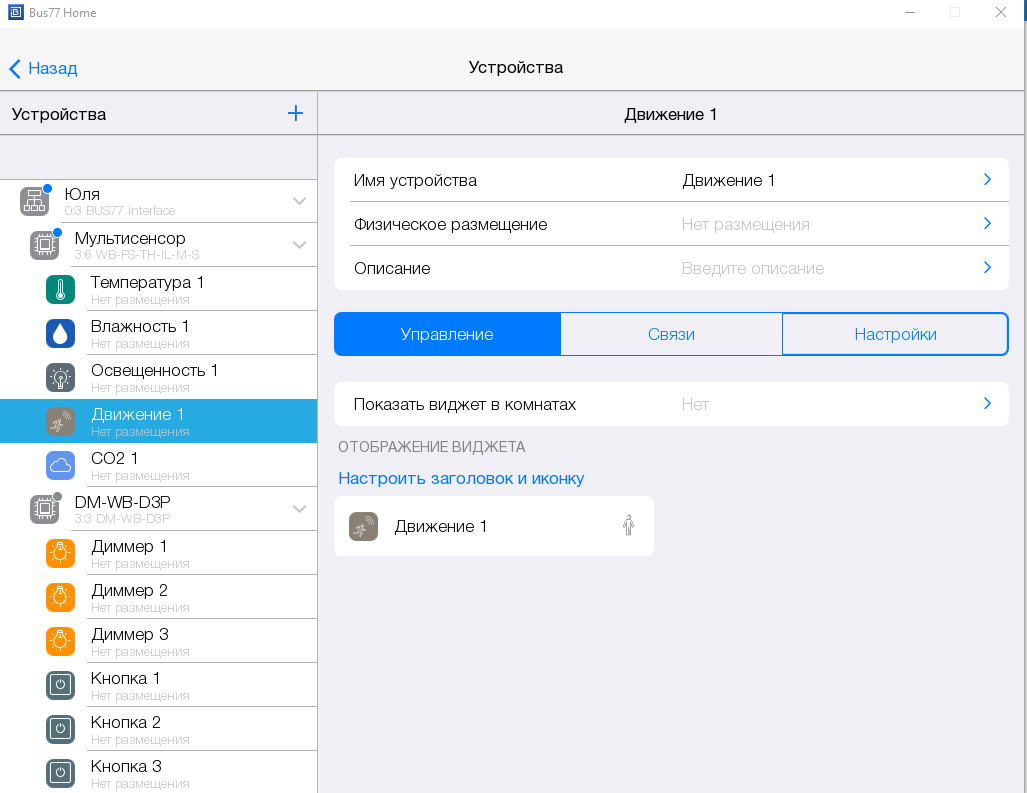
Task: Click the Влажность 1 water drop icon
Action: [61, 334]
